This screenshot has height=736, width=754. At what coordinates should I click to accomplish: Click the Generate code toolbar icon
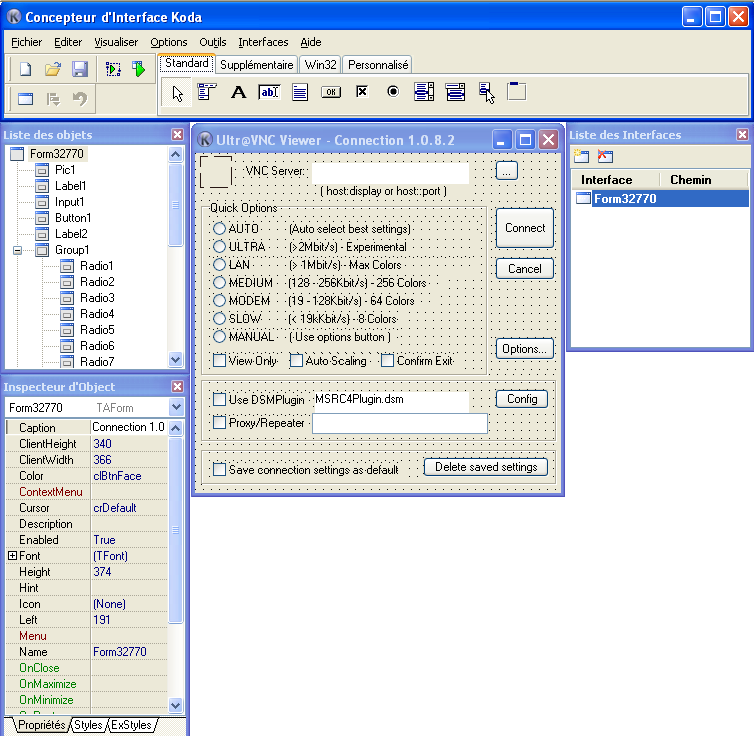click(x=113, y=69)
